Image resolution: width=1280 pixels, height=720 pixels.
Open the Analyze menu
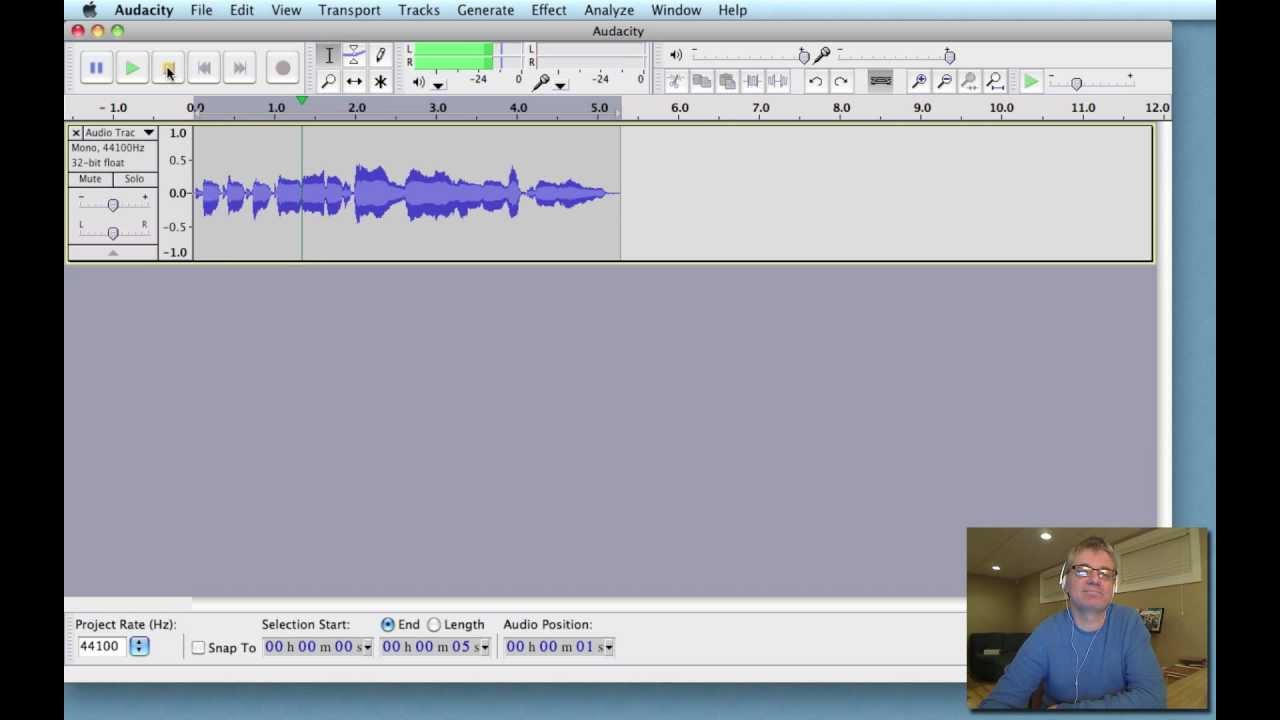[609, 10]
